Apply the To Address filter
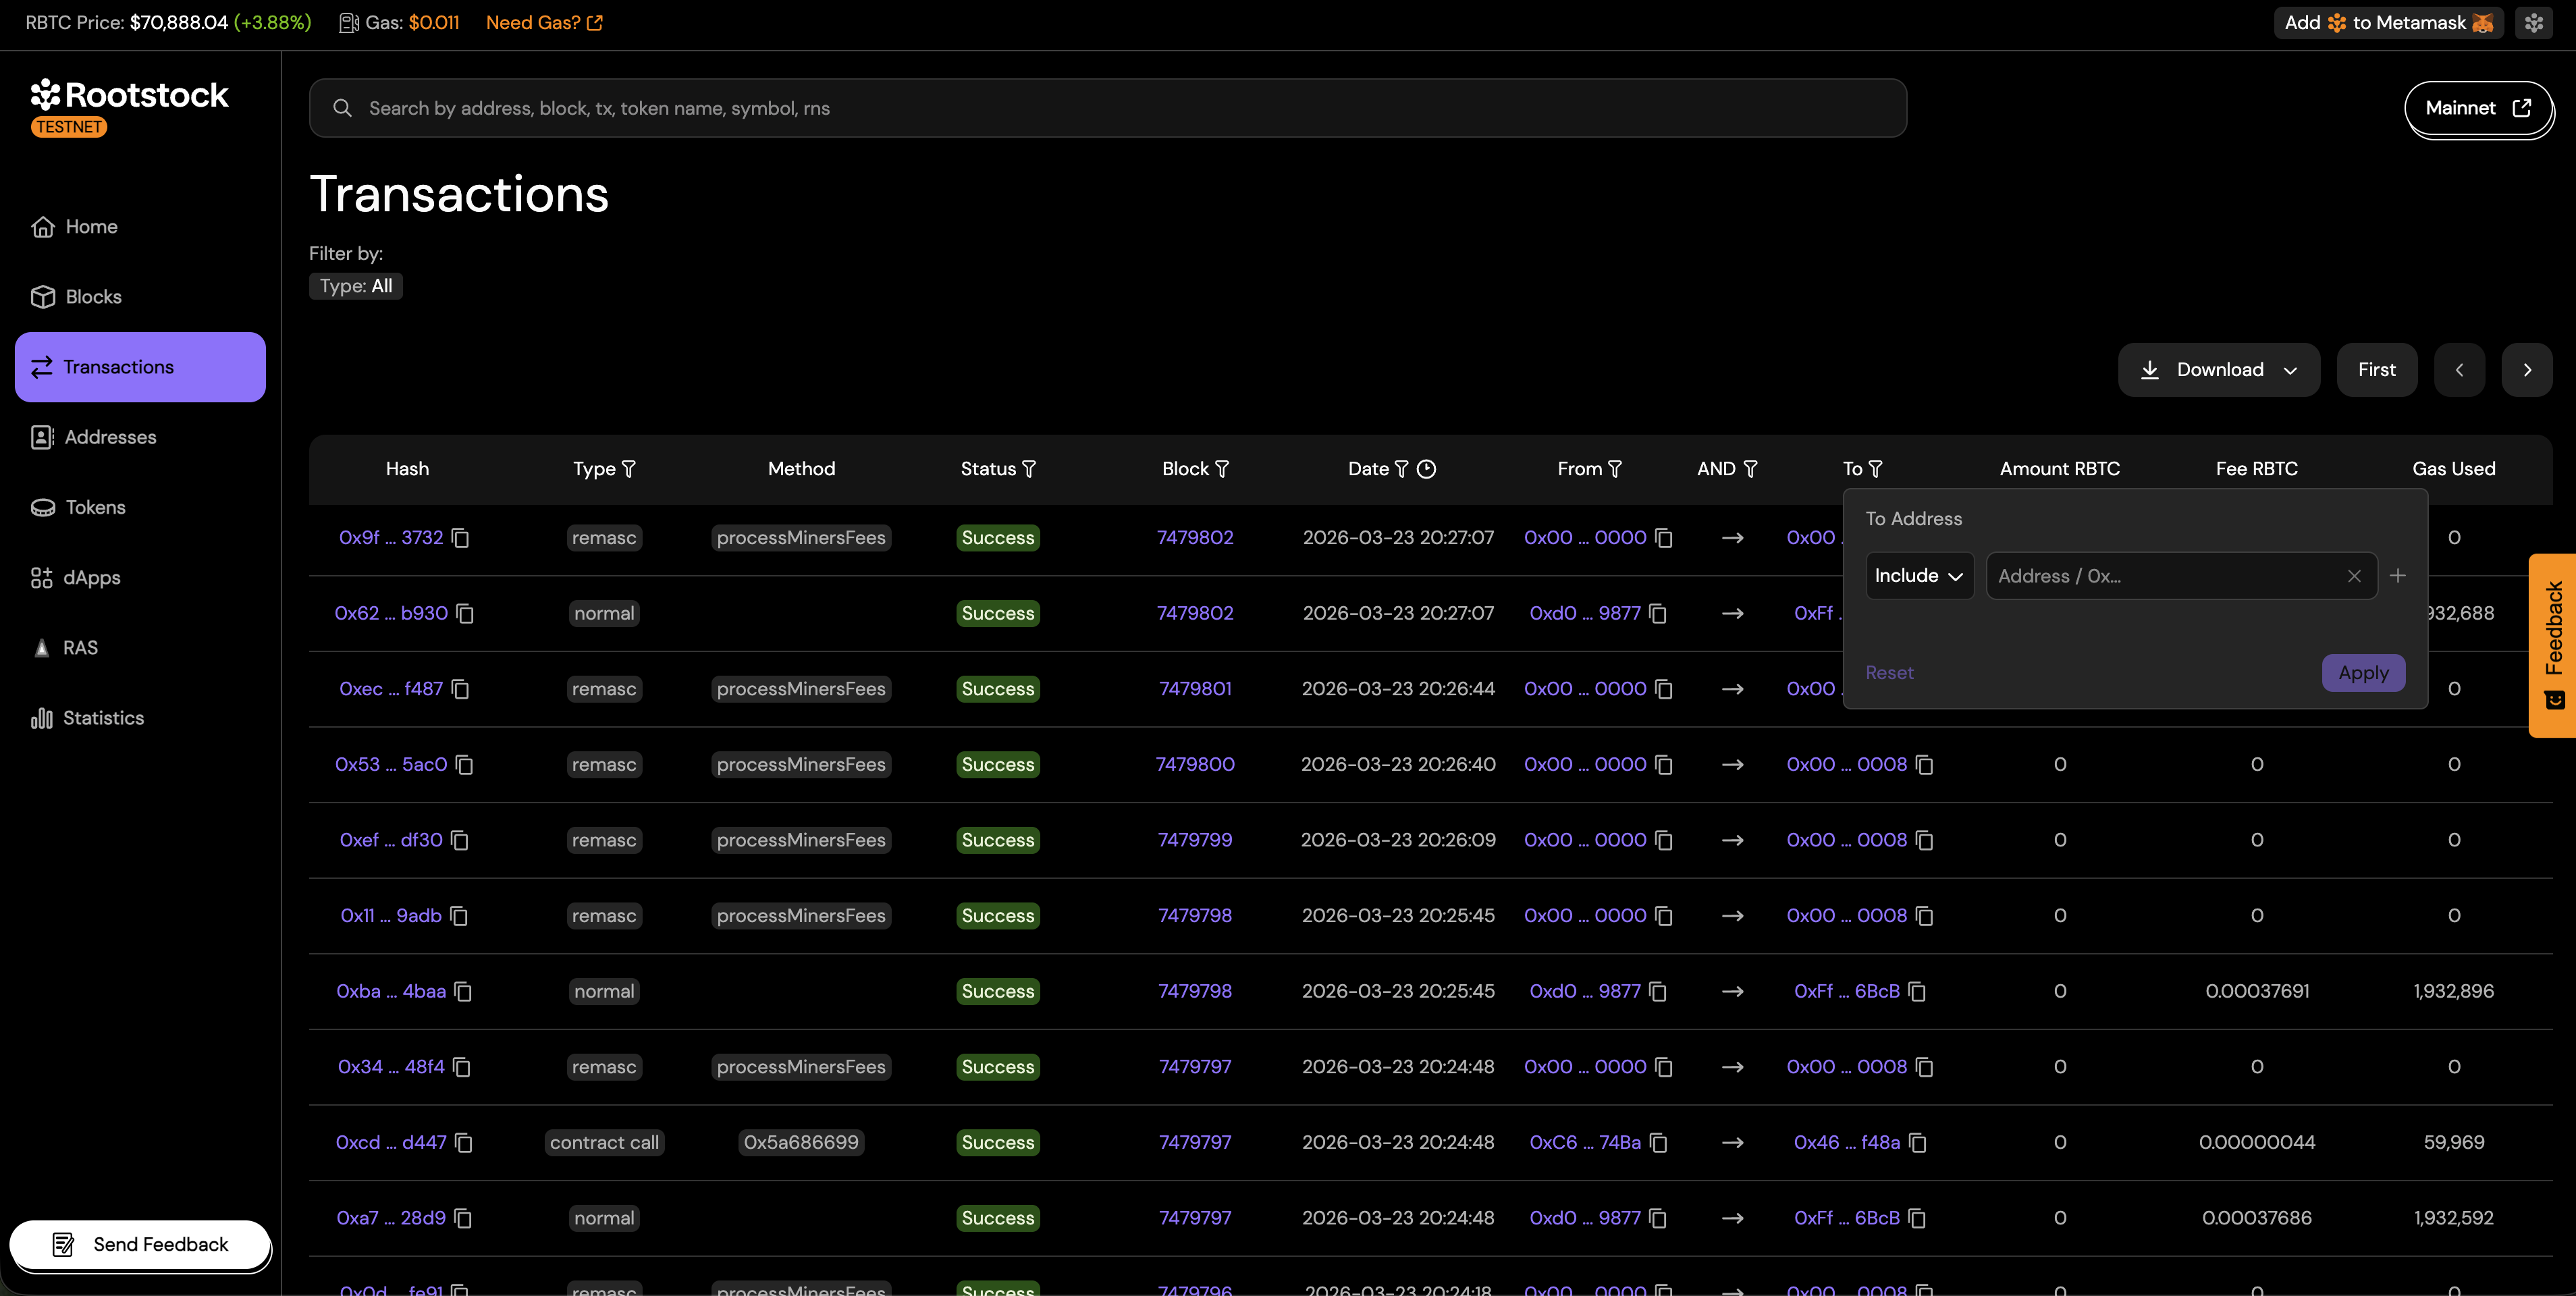Viewport: 2576px width, 1296px height. (2363, 672)
